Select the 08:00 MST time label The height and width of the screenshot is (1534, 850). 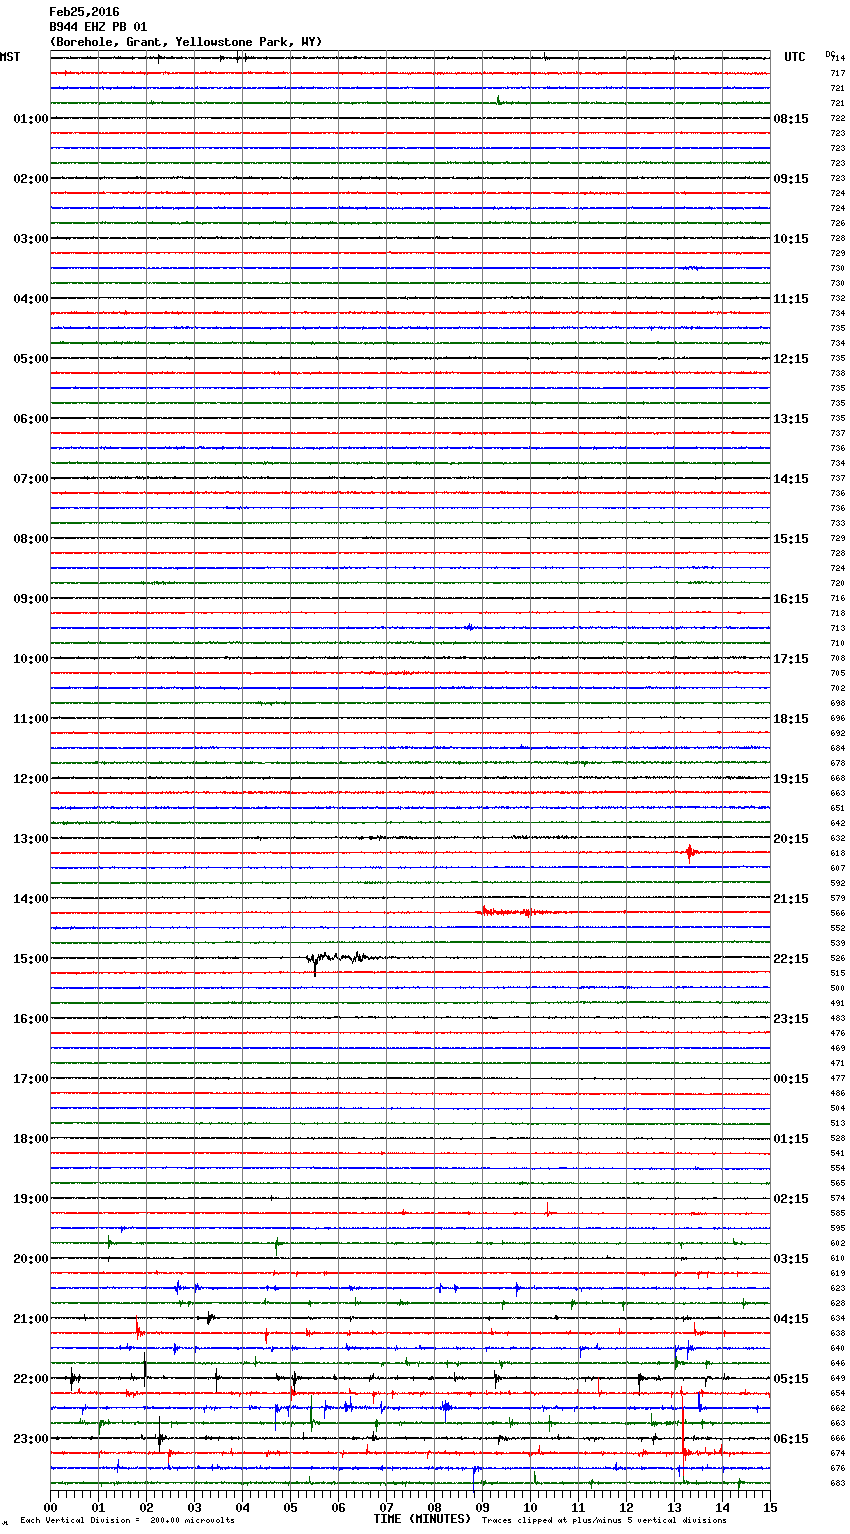coord(31,539)
